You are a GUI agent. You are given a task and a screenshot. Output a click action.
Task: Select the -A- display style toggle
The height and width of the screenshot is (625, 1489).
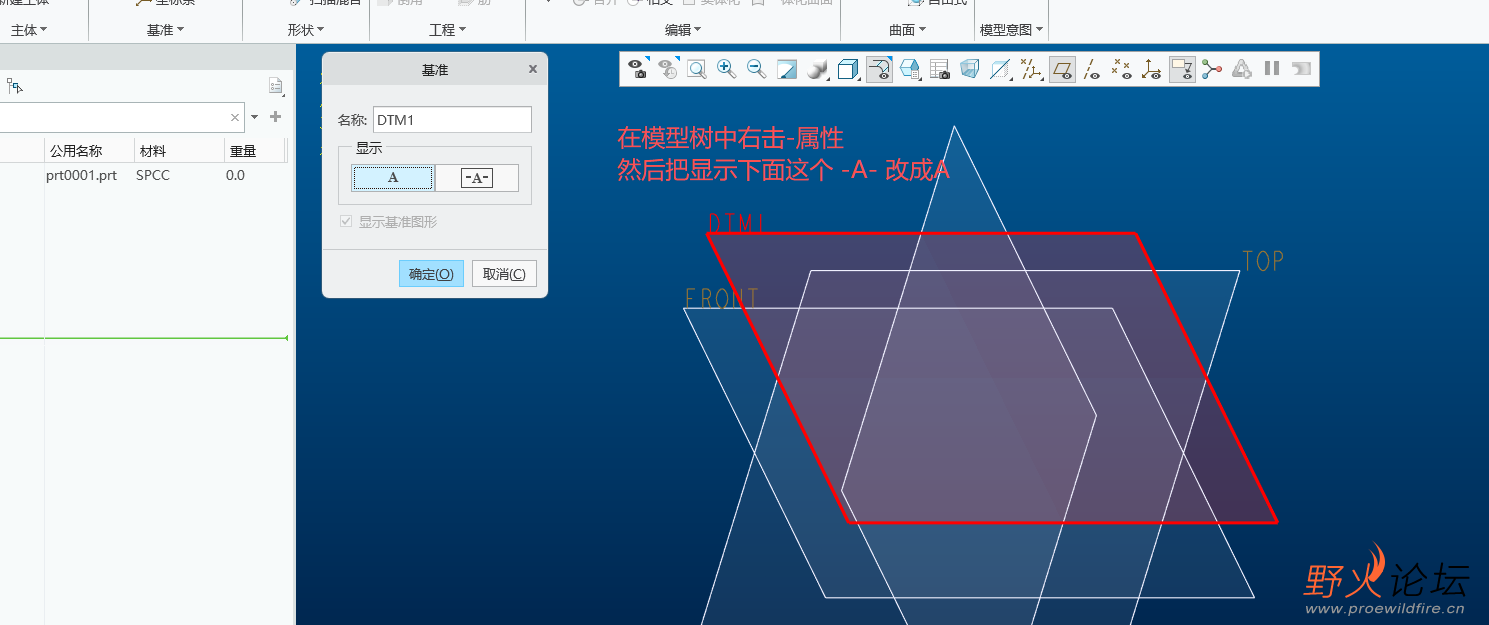point(477,177)
